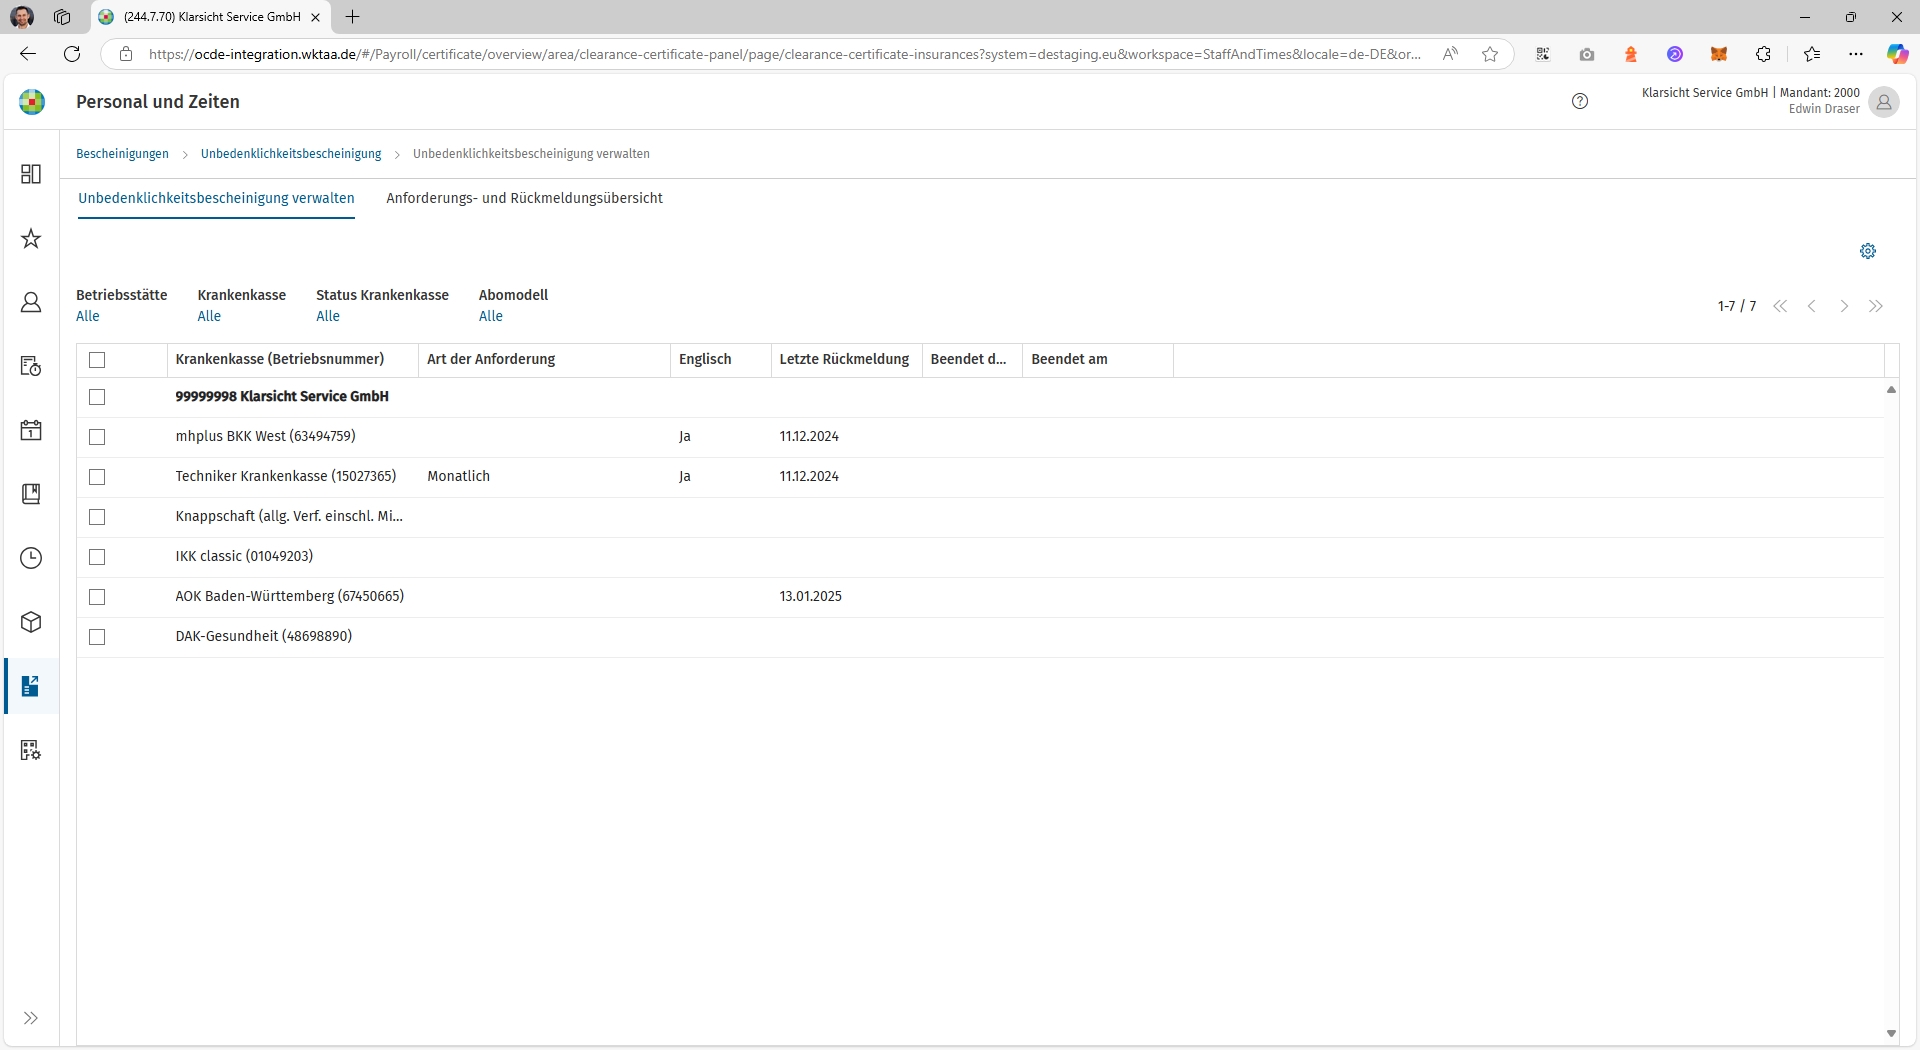Add this page to browser favorites
This screenshot has height=1050, width=1920.
tap(1490, 54)
